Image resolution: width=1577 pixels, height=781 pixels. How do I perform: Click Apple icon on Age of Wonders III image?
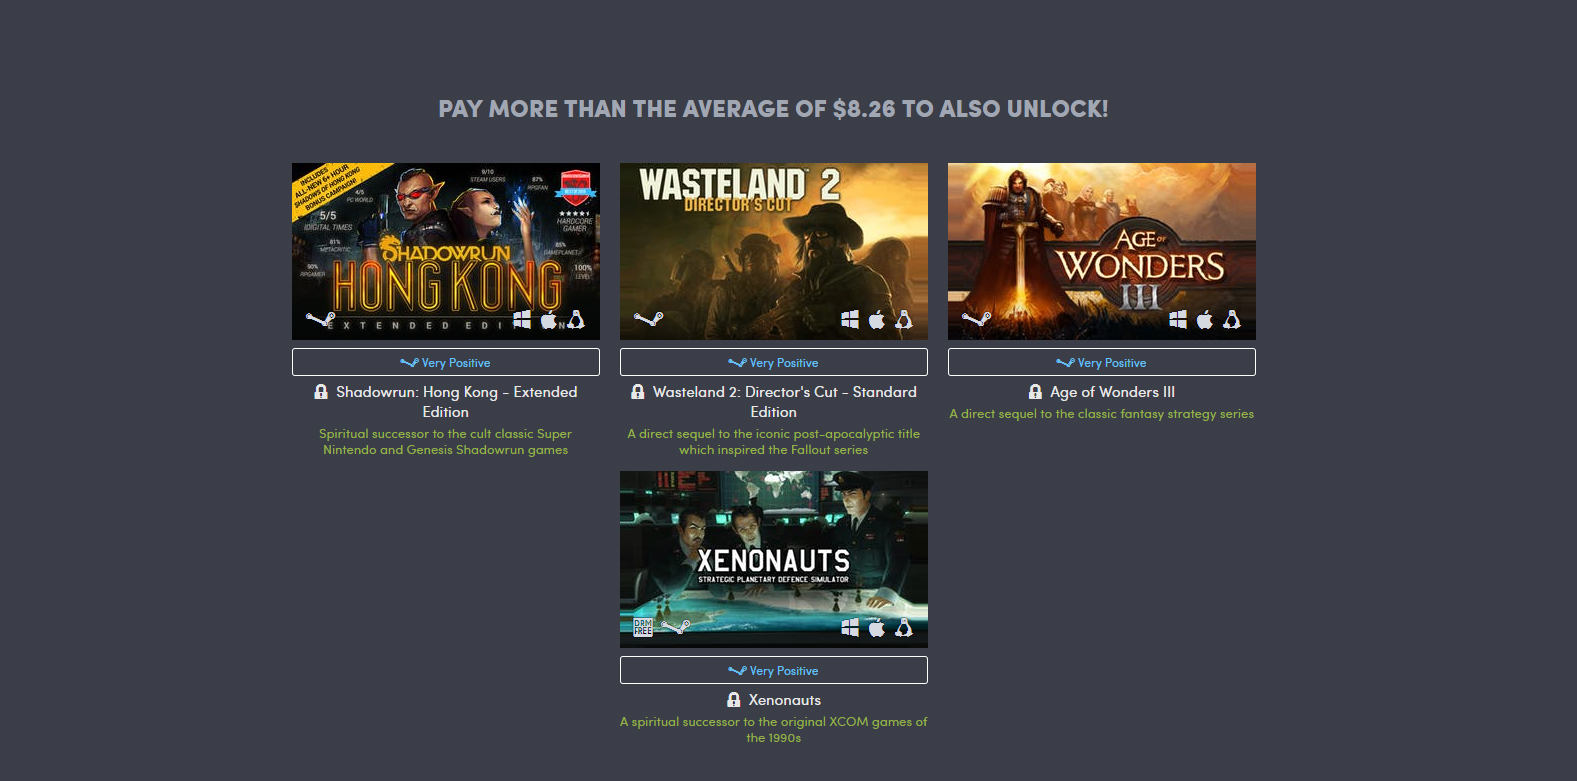coord(1205,320)
